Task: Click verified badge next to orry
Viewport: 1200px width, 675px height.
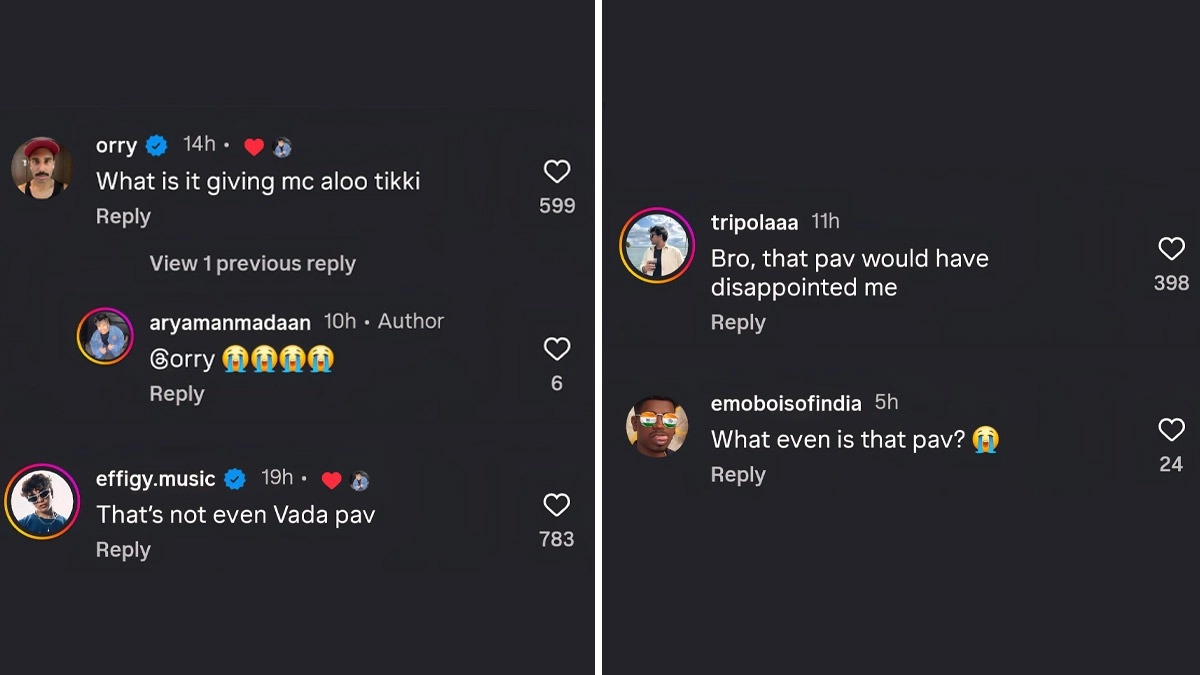Action: point(157,146)
